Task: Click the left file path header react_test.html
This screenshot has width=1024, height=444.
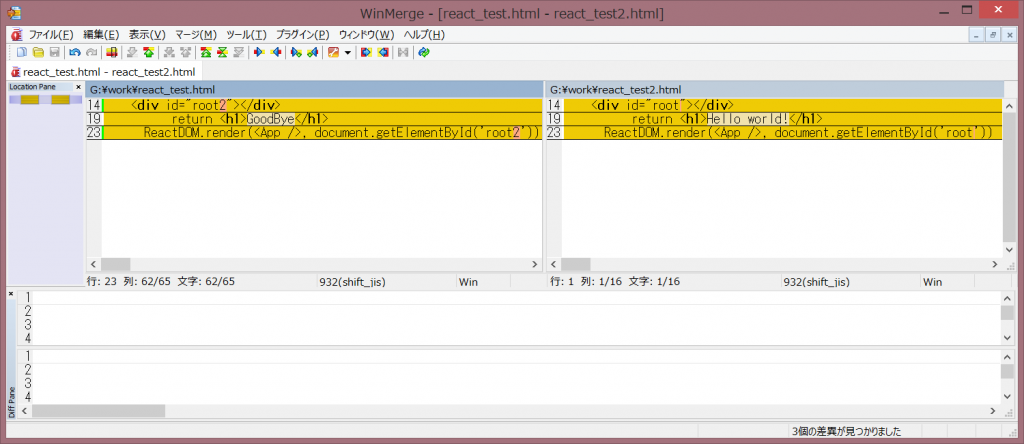Action: (x=314, y=89)
